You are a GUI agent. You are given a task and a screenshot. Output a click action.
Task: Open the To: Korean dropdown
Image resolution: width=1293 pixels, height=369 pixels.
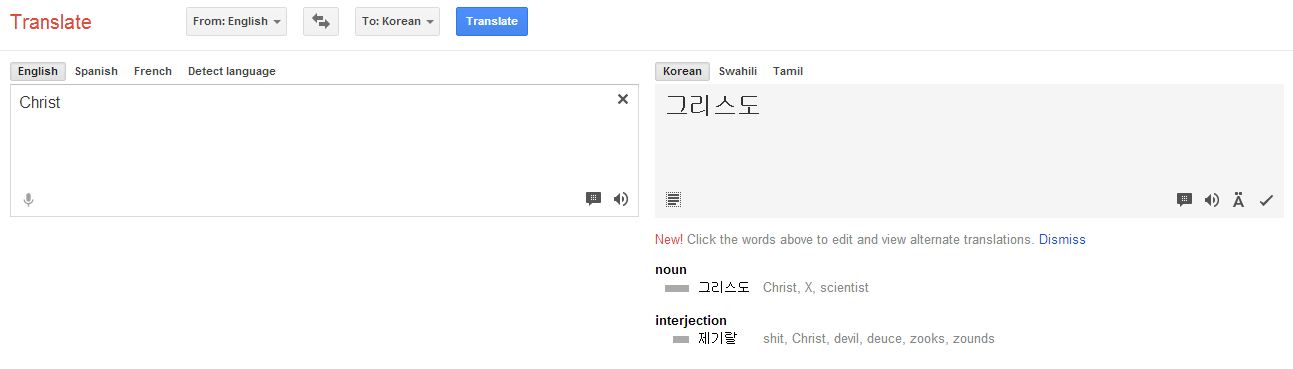pyautogui.click(x=397, y=21)
